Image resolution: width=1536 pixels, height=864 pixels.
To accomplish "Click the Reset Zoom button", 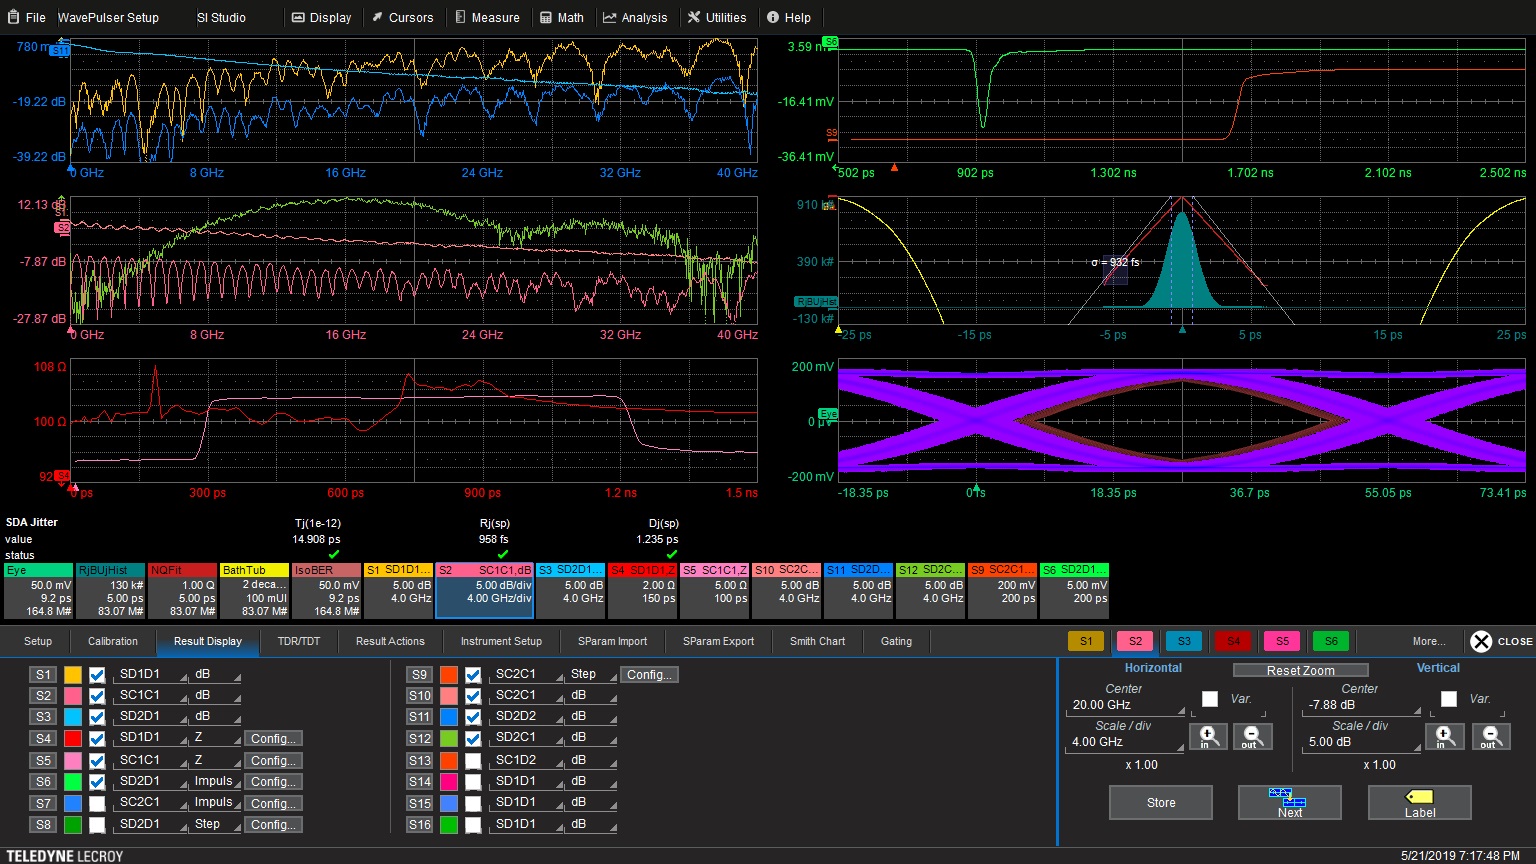I will 1300,670.
